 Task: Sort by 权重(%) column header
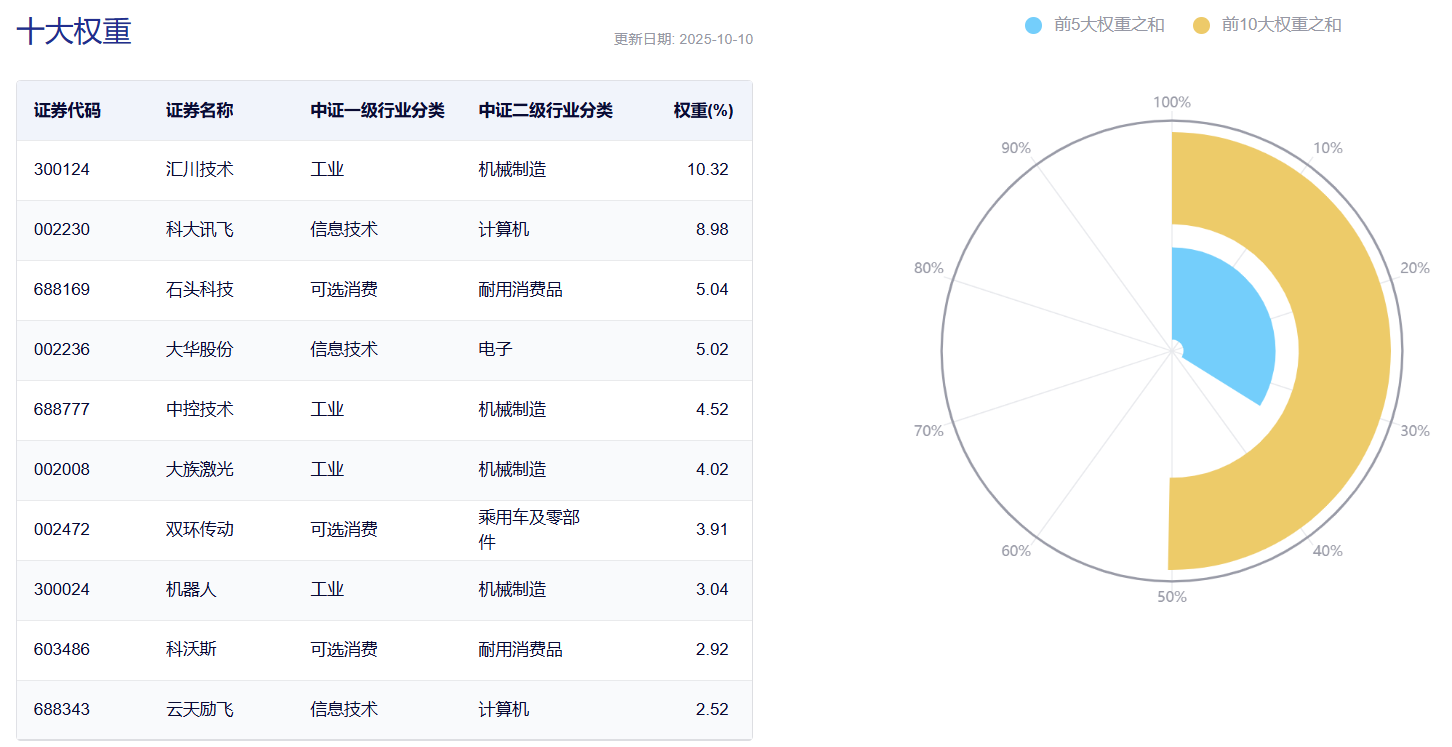tap(703, 111)
